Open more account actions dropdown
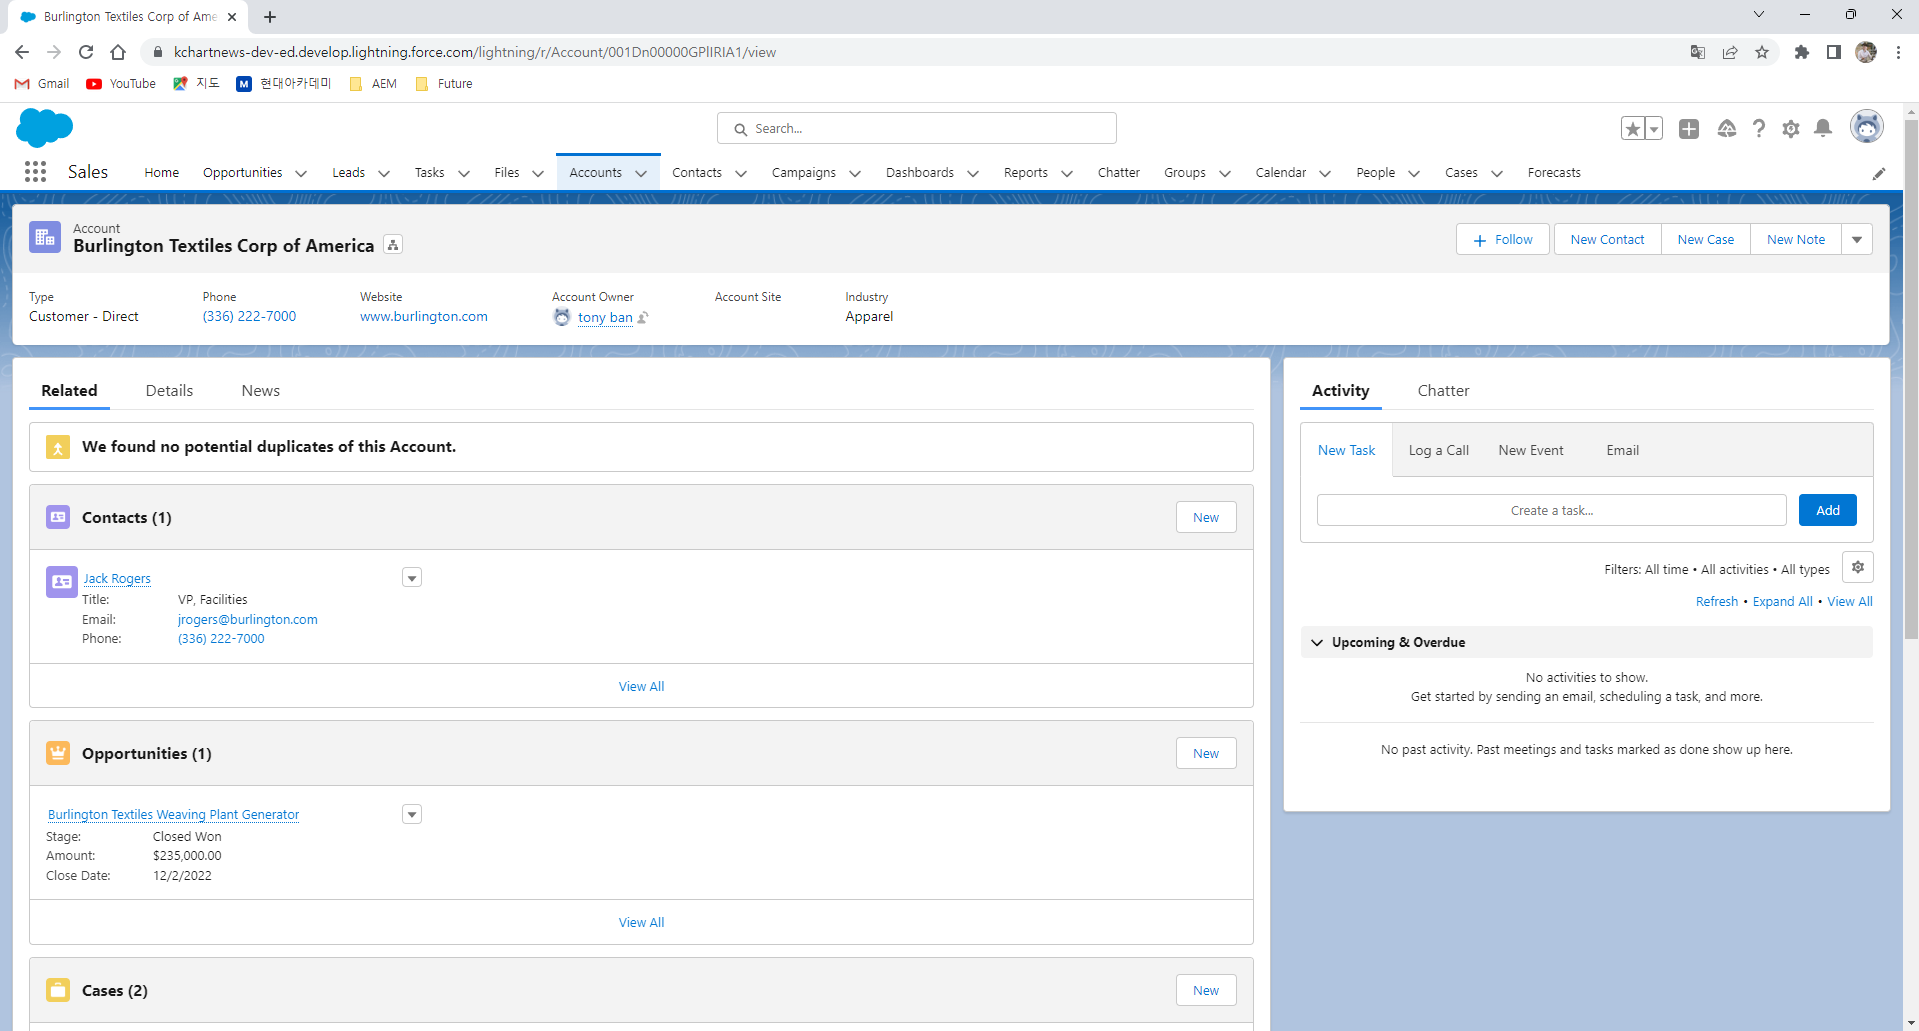1919x1031 pixels. (x=1857, y=239)
